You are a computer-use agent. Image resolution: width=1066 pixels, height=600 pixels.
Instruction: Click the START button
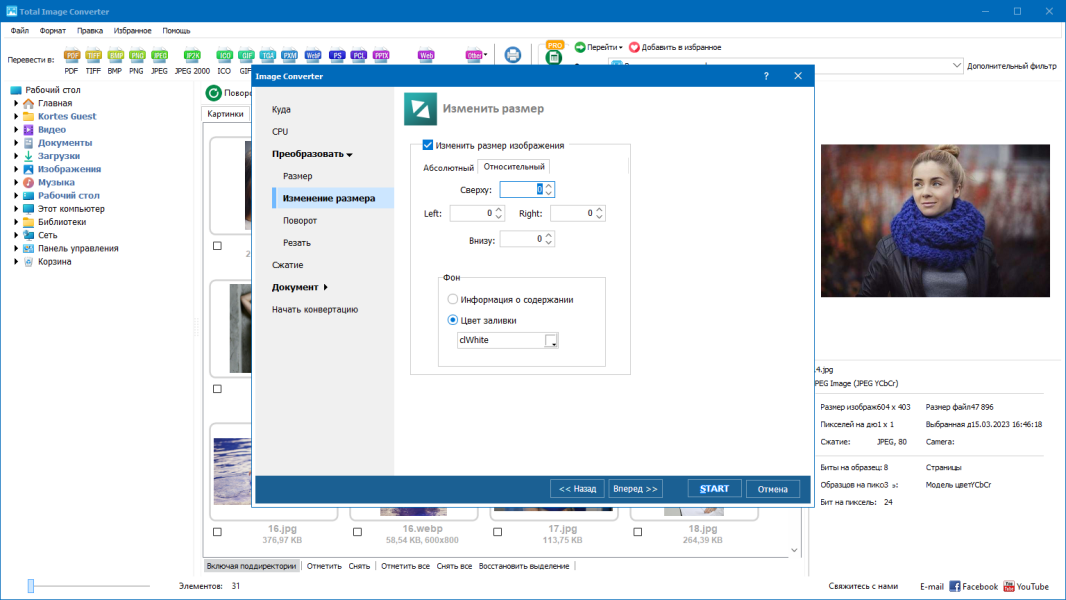(x=714, y=489)
